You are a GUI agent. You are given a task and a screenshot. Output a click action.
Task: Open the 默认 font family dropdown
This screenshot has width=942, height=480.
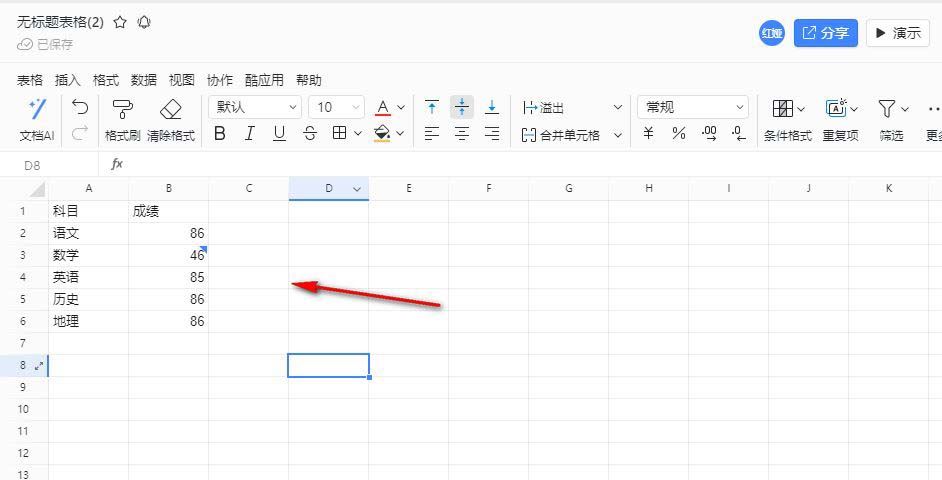(x=255, y=107)
